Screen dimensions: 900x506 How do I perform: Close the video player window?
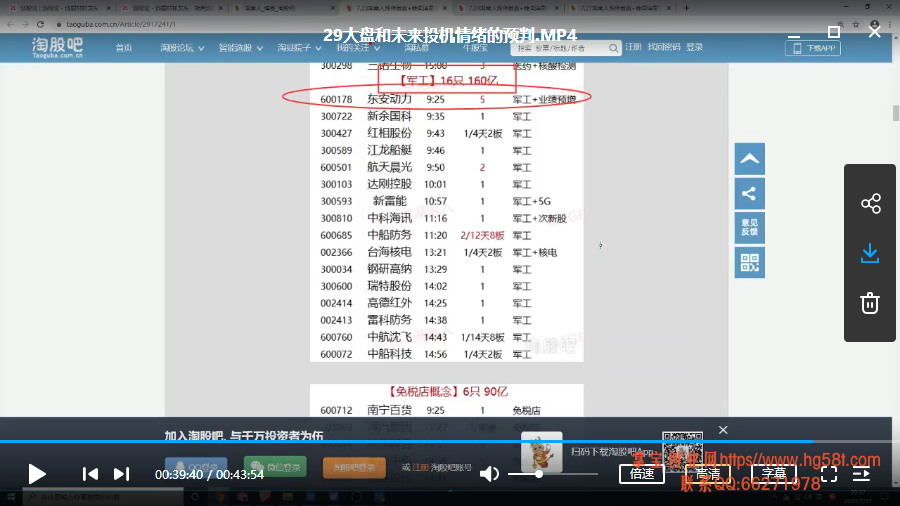(874, 32)
